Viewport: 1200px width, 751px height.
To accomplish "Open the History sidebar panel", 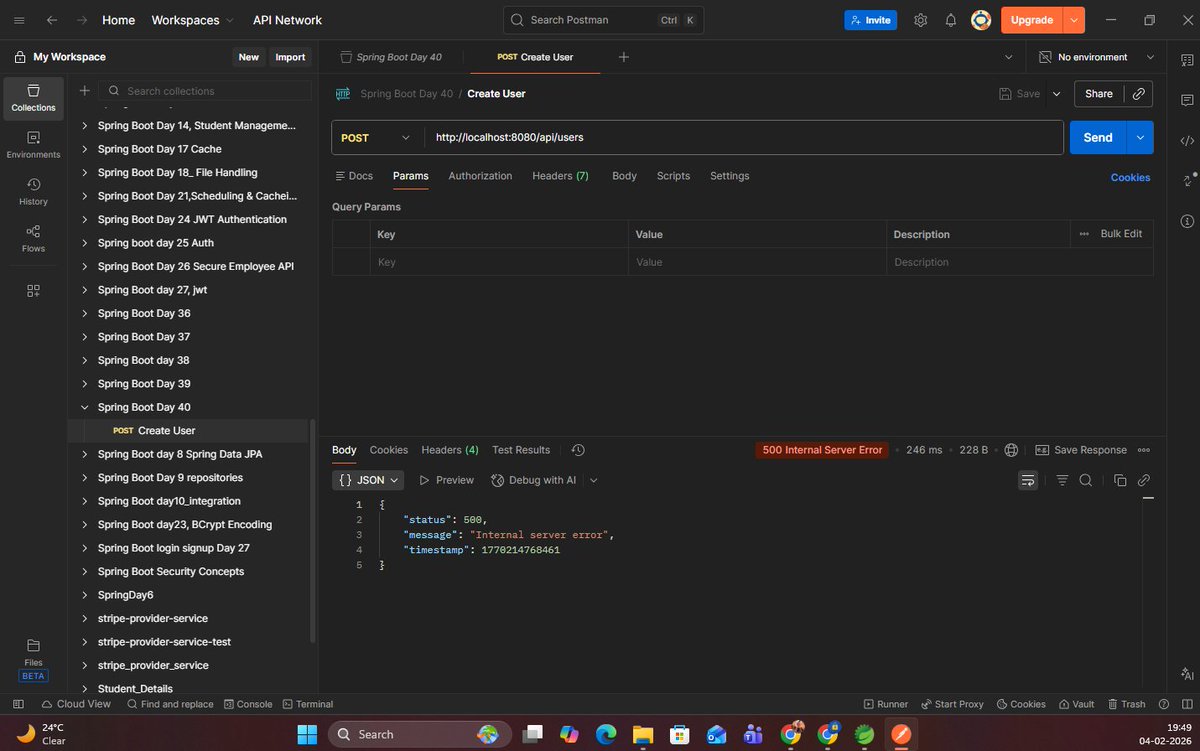I will pyautogui.click(x=33, y=192).
